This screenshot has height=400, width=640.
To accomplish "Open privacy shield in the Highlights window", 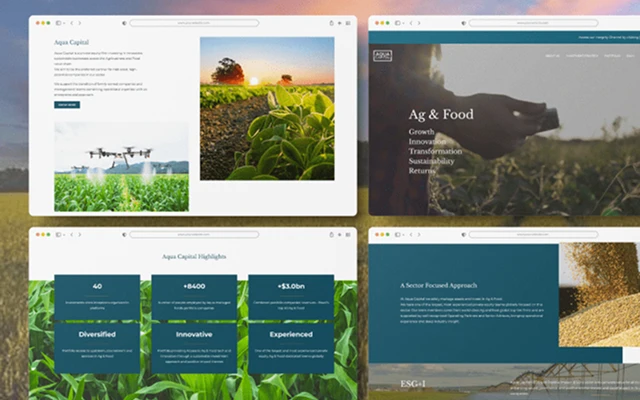I will (124, 235).
